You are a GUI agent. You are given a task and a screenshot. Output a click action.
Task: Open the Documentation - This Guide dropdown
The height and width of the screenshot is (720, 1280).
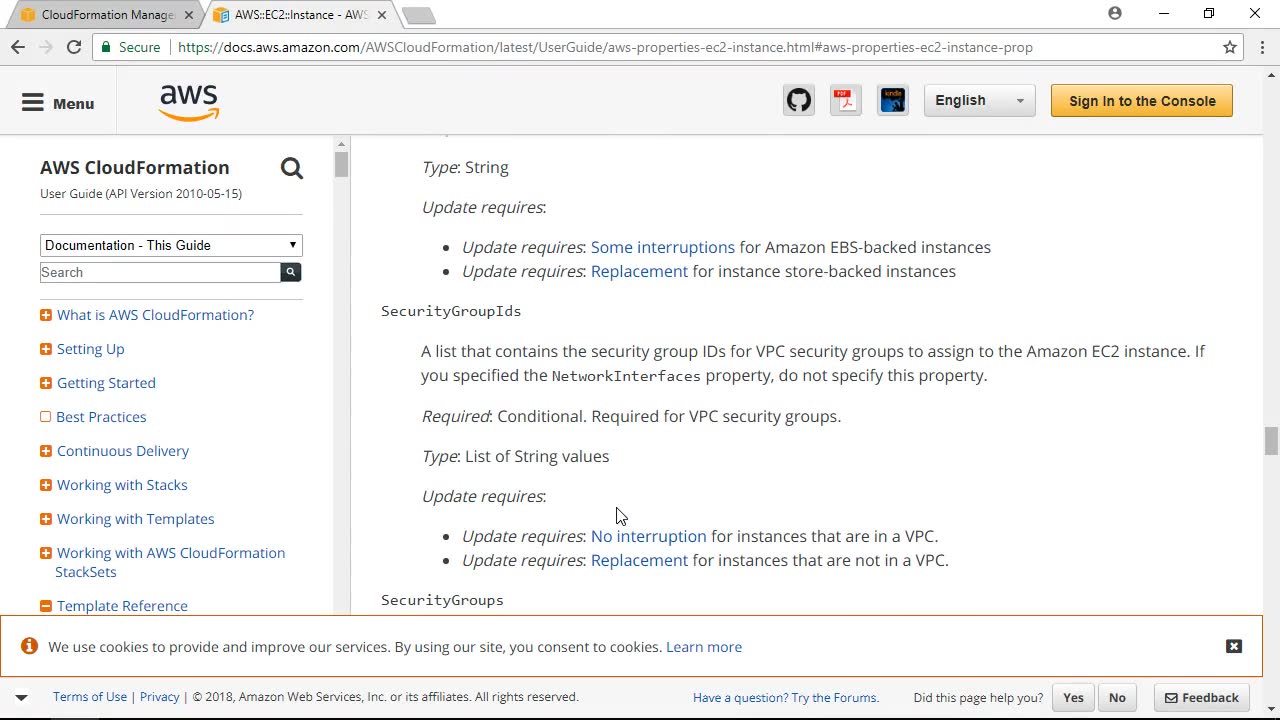(x=171, y=245)
